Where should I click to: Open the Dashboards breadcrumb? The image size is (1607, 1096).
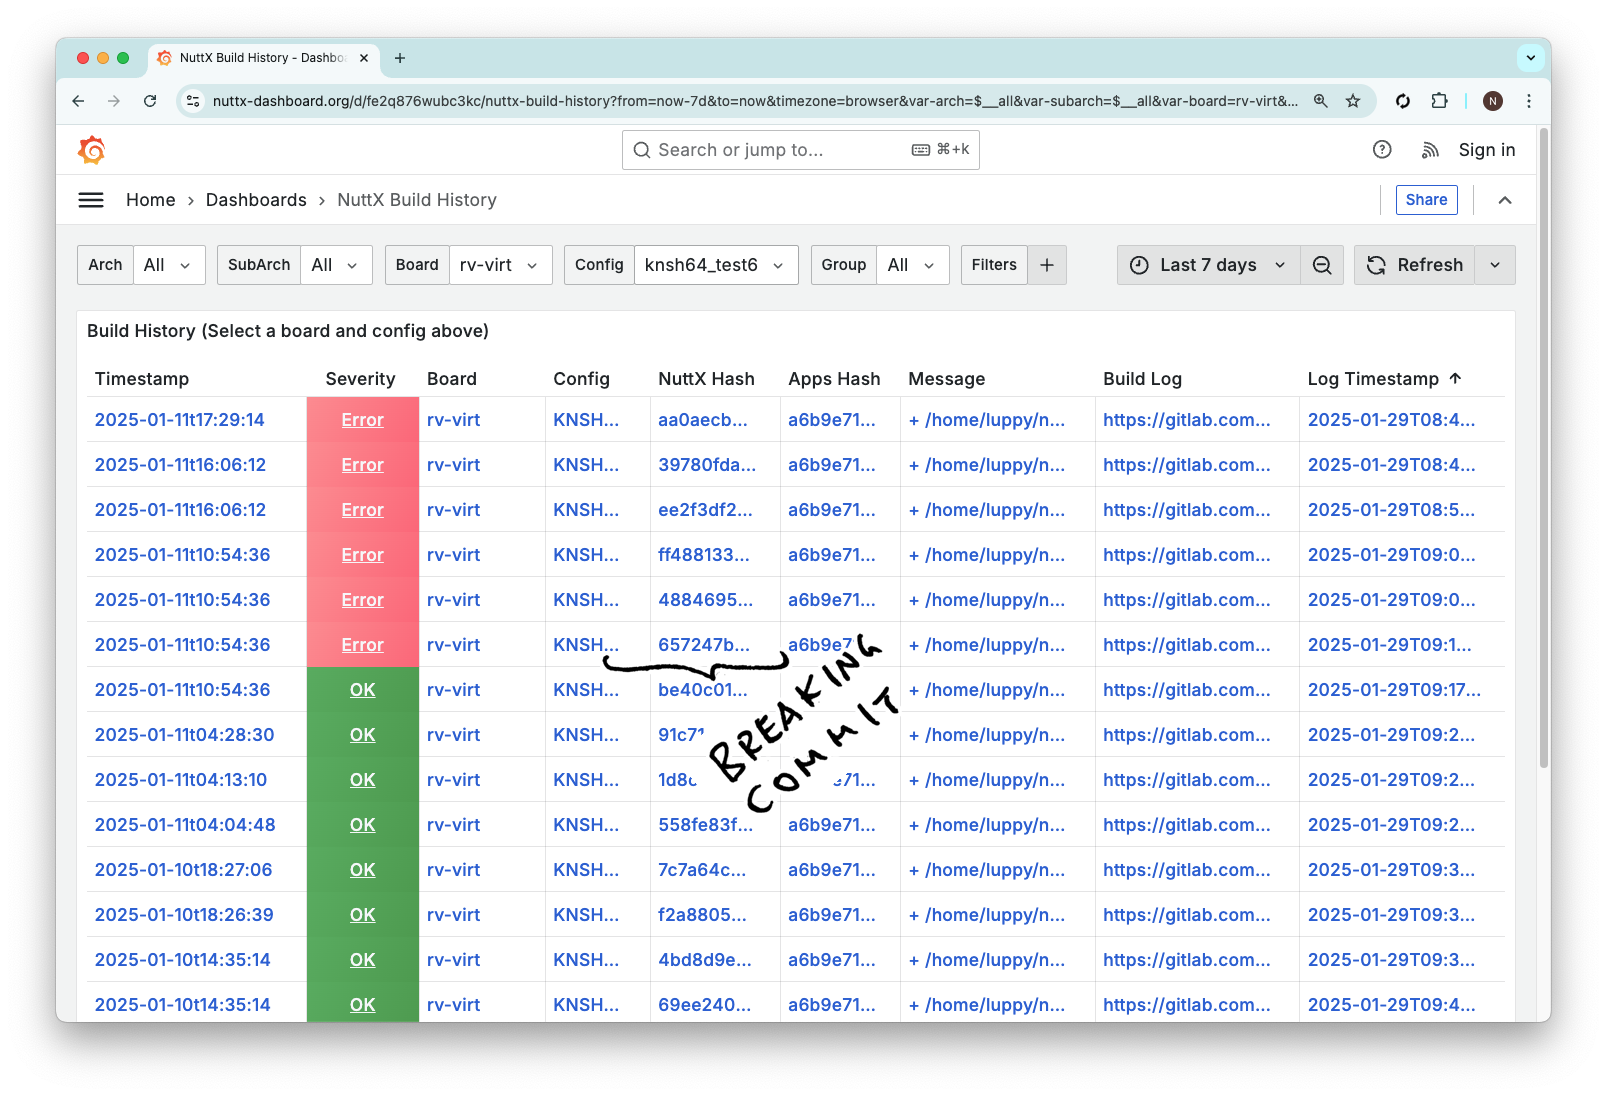pos(256,200)
